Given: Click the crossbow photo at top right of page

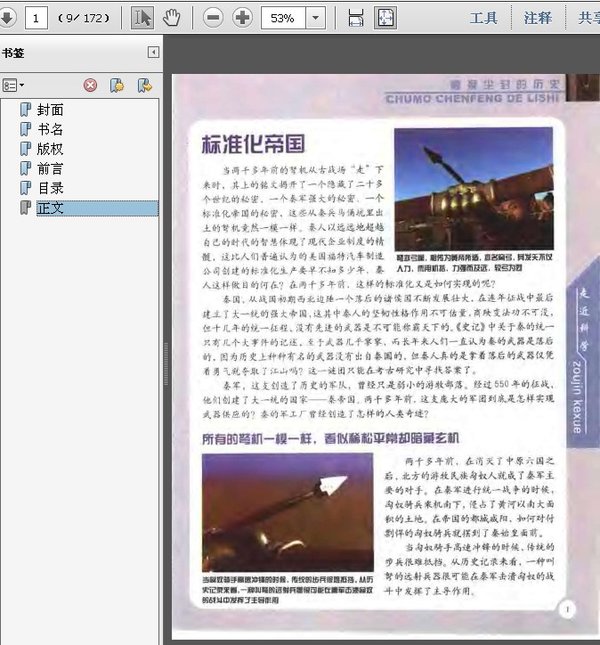Looking at the screenshot, I should coord(473,188).
